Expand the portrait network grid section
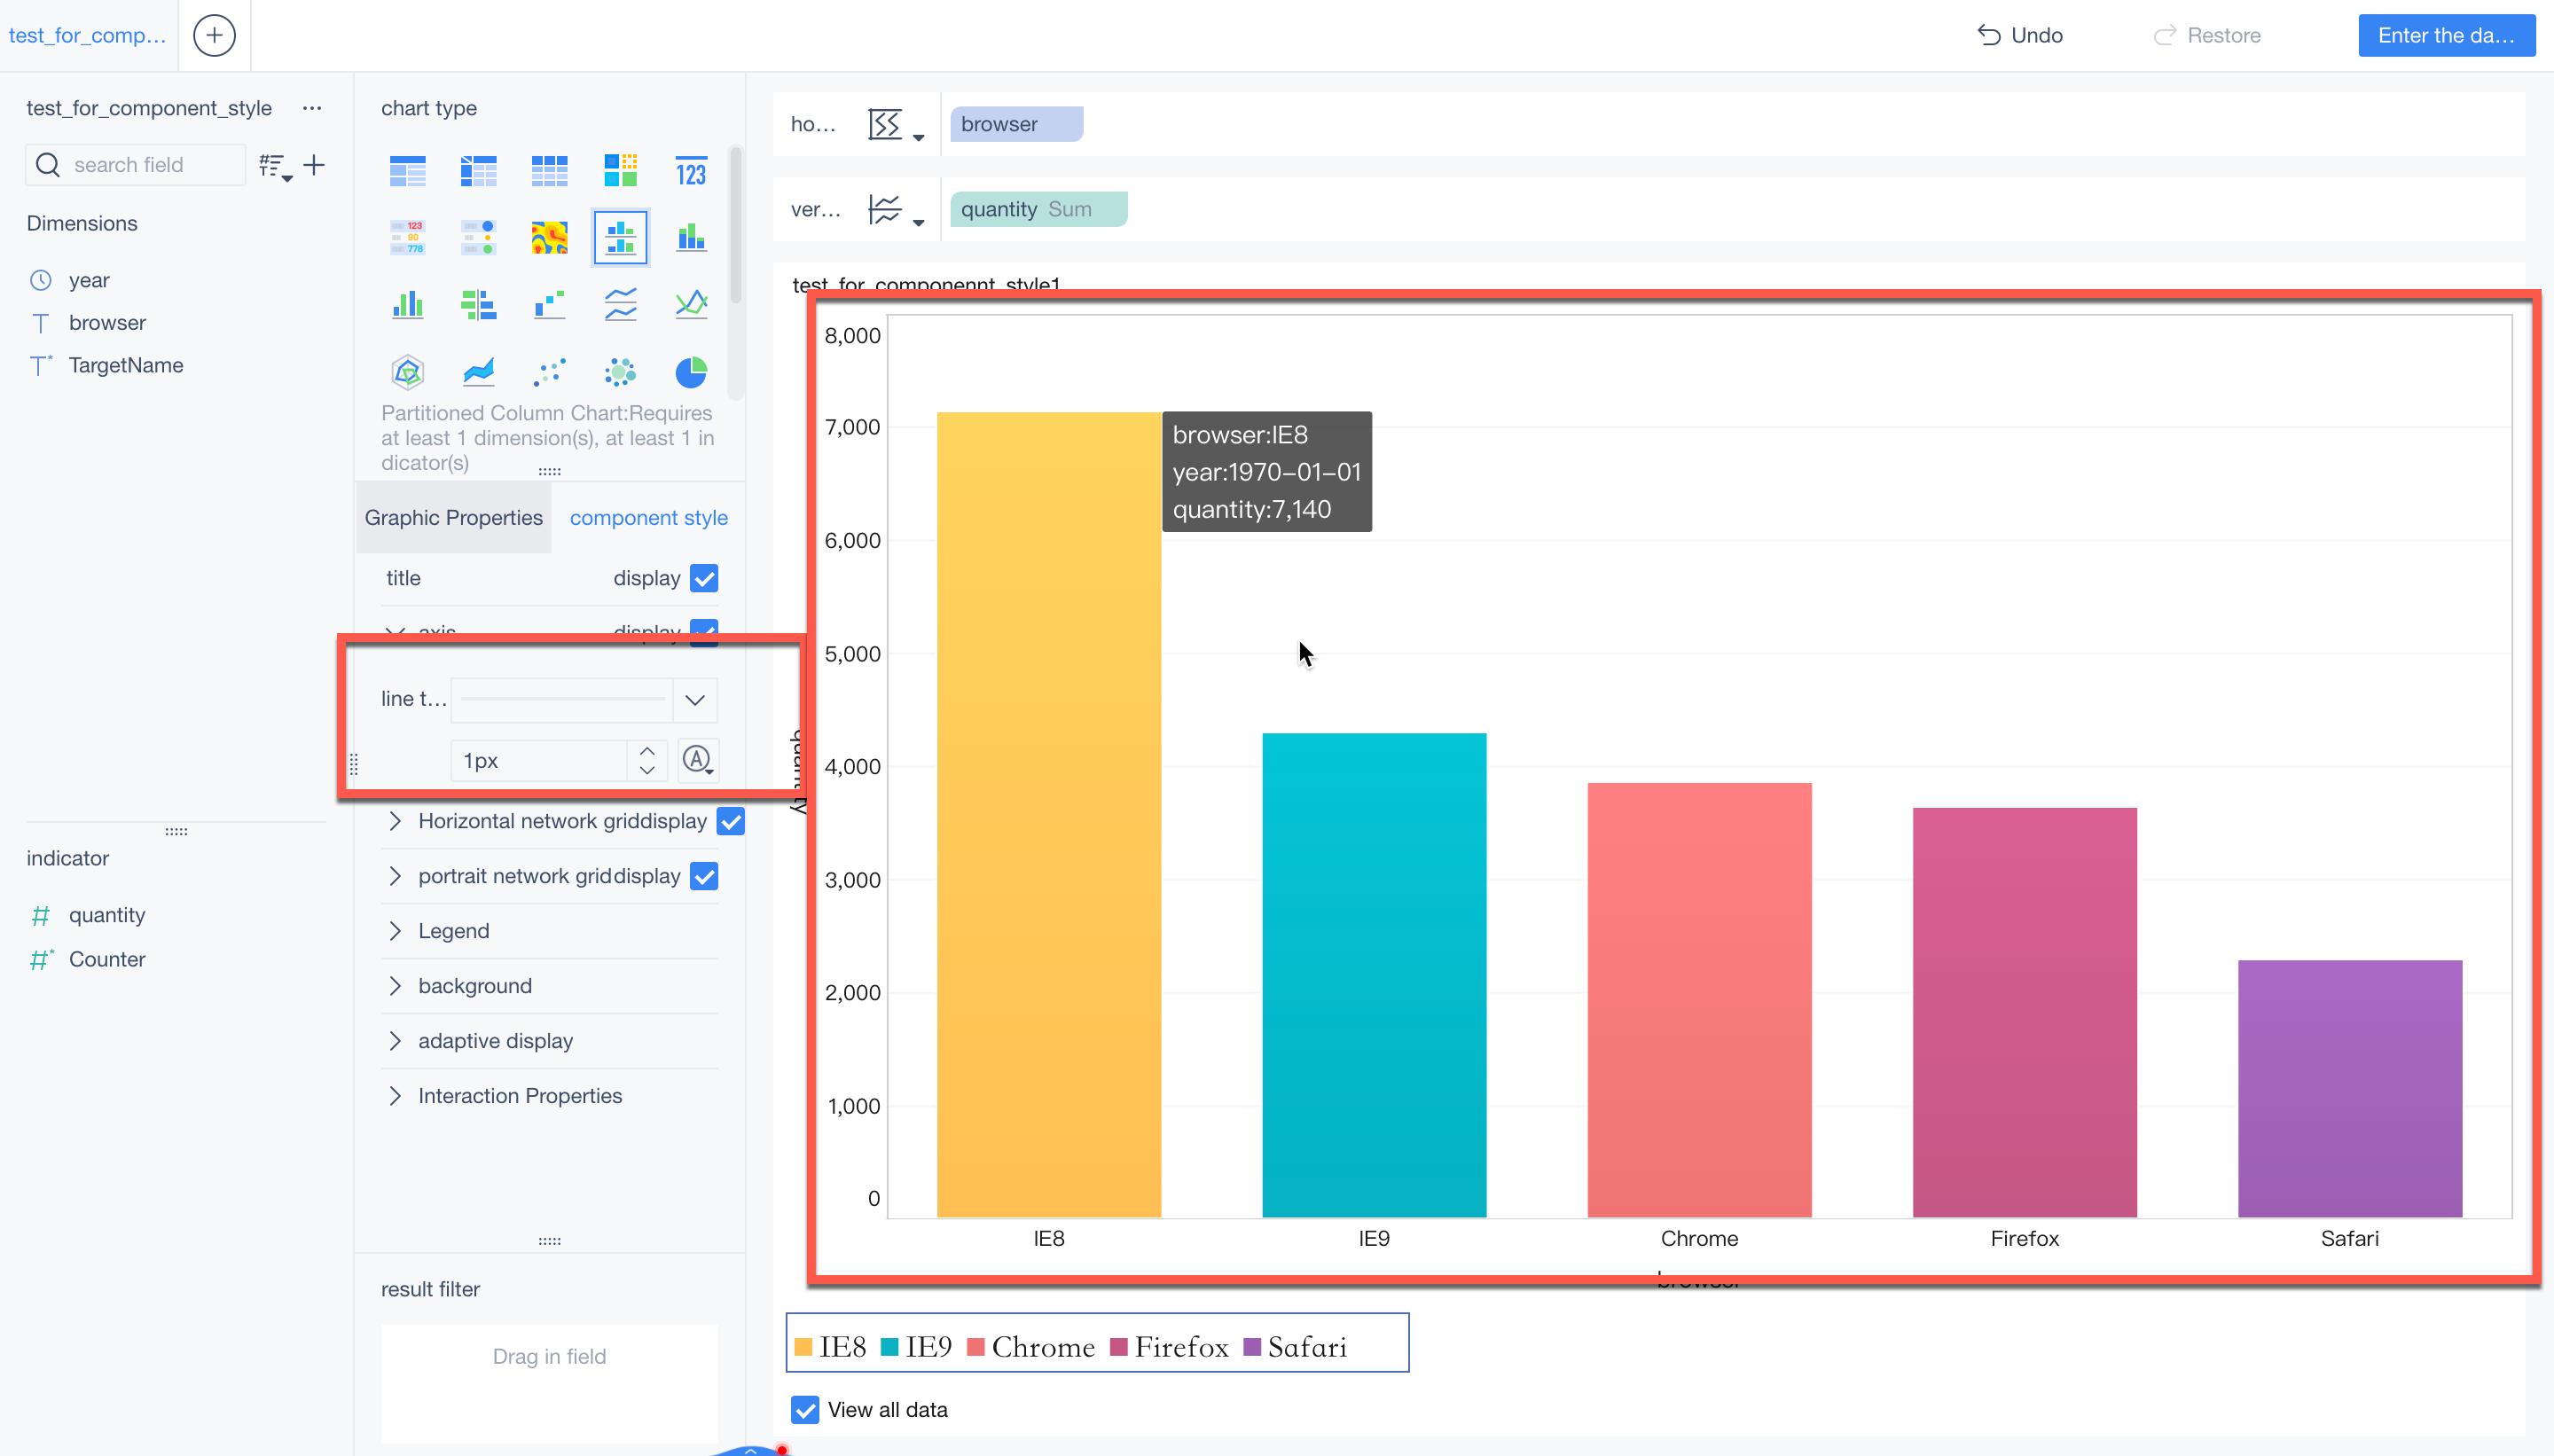Viewport: 2554px width, 1456px height. 395,876
